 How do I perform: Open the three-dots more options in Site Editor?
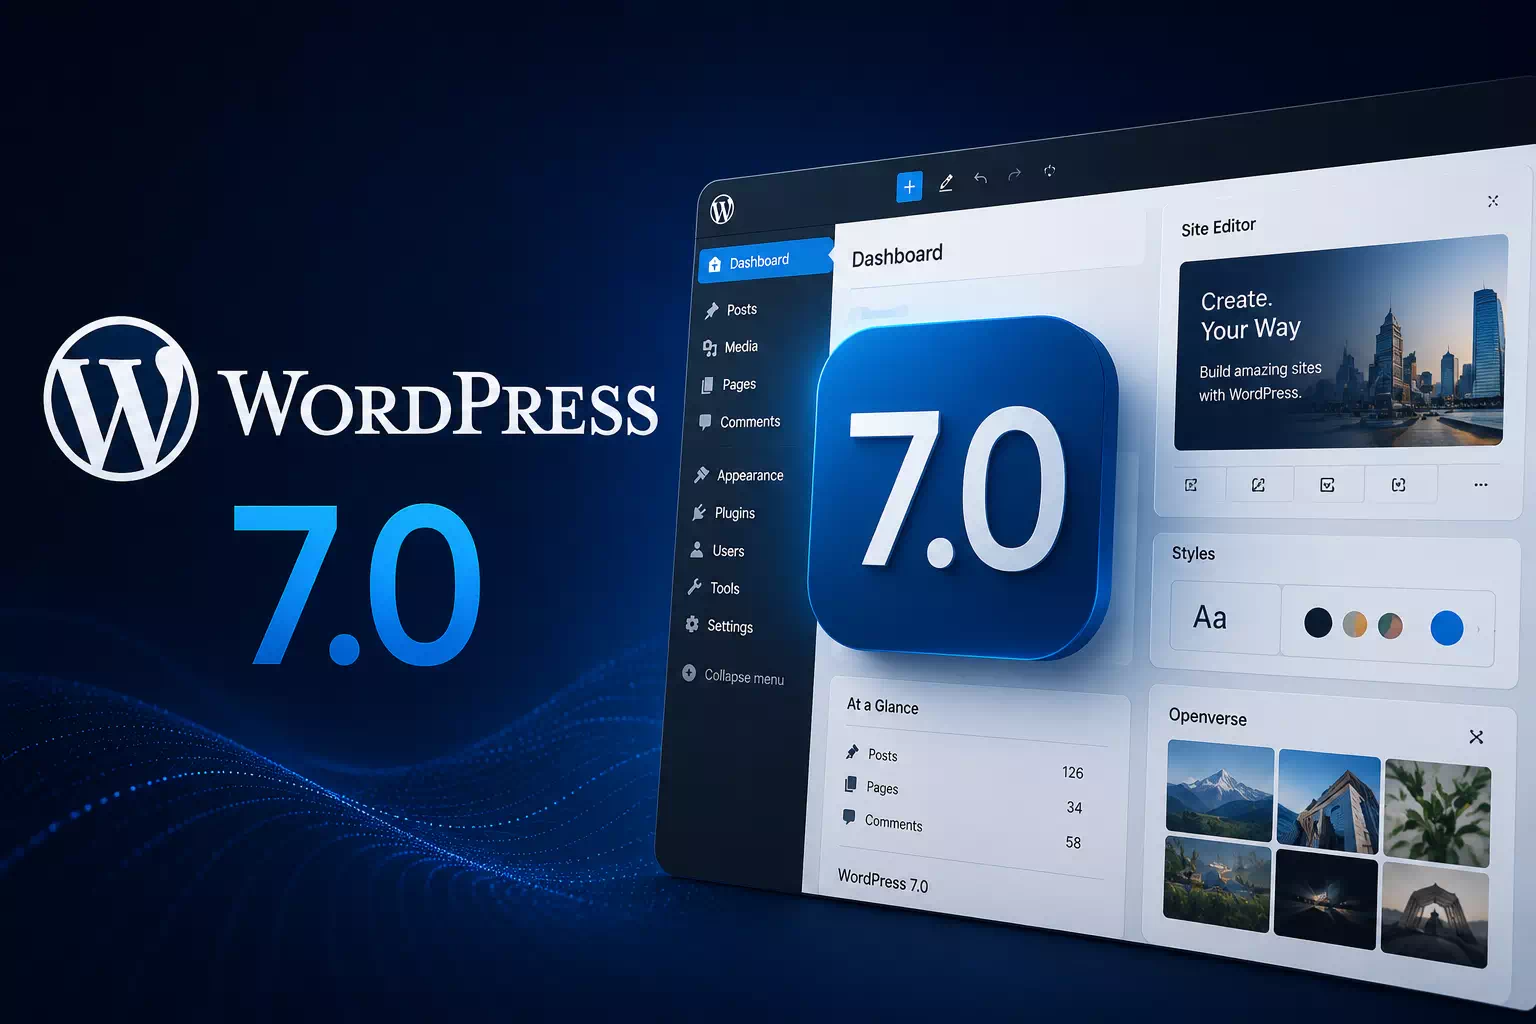(x=1481, y=485)
